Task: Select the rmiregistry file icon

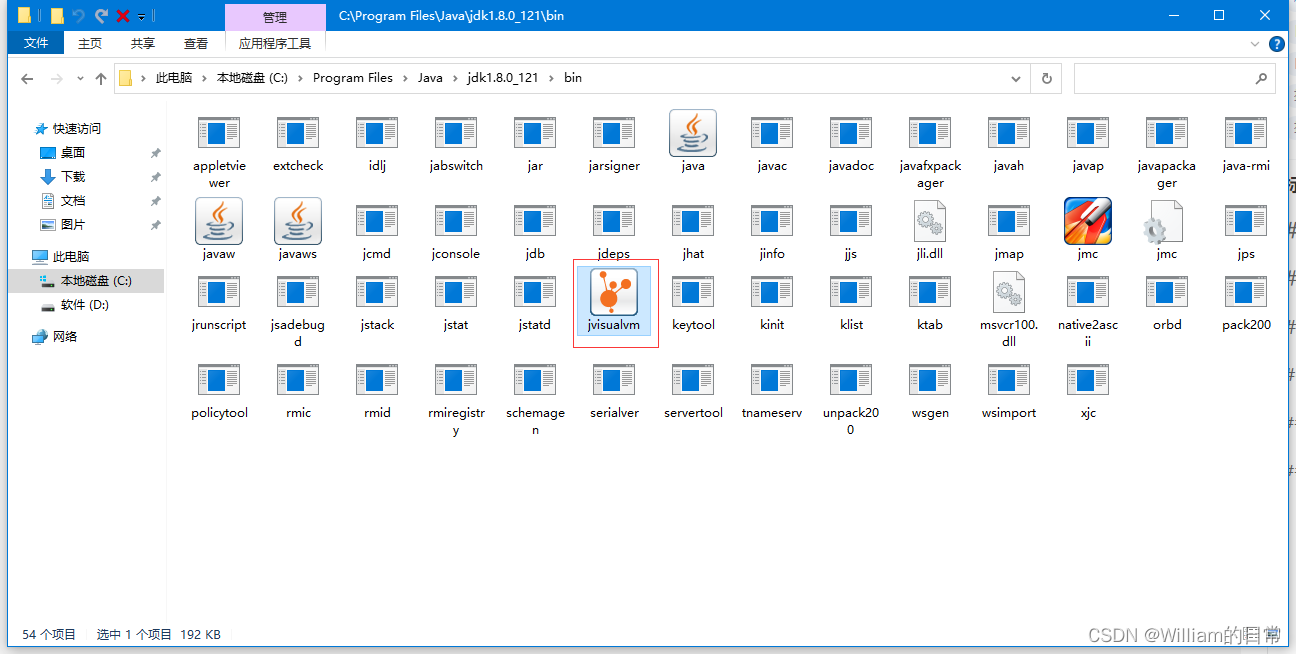Action: pos(456,380)
